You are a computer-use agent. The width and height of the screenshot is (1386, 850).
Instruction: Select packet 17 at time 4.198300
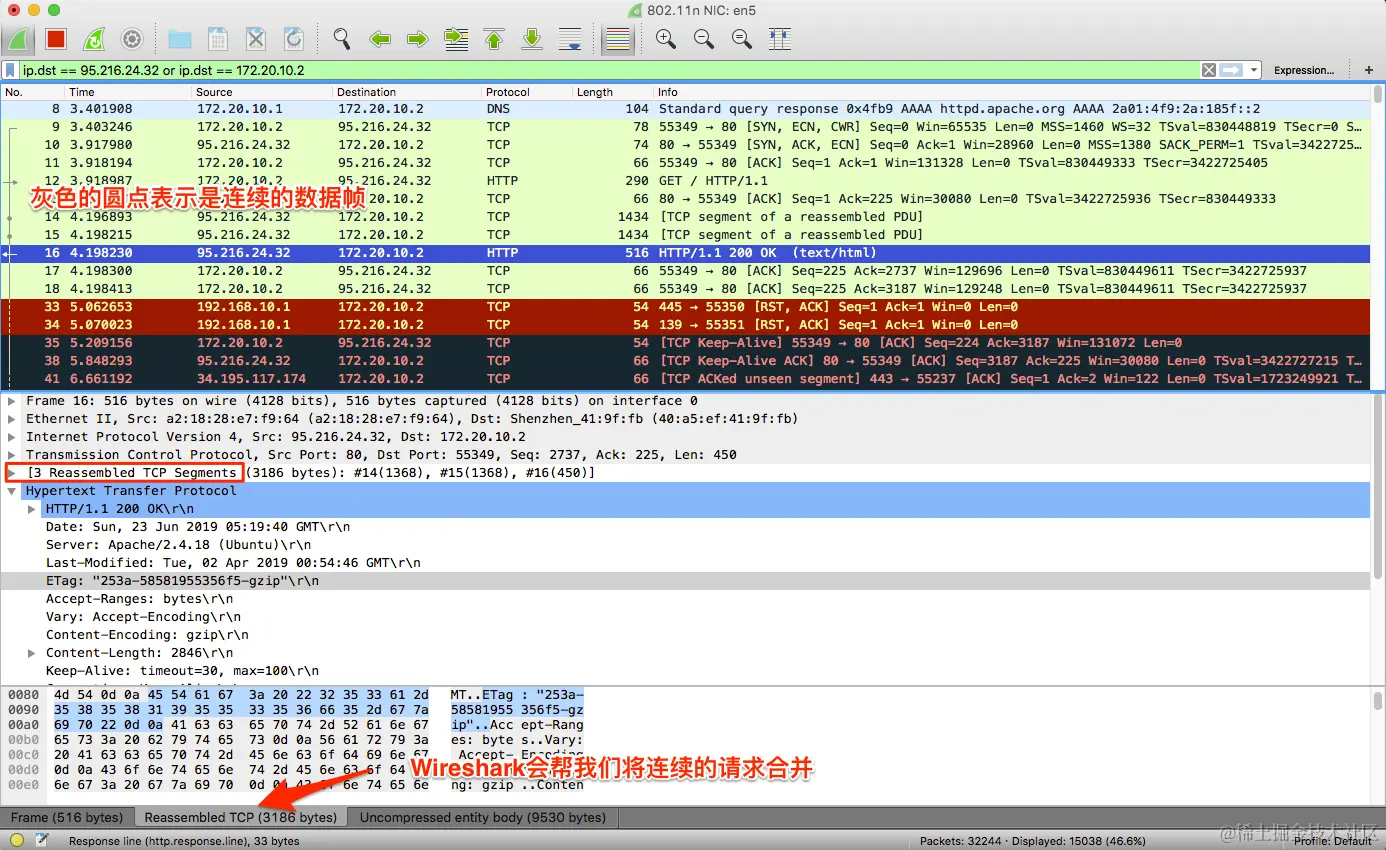click(x=685, y=271)
